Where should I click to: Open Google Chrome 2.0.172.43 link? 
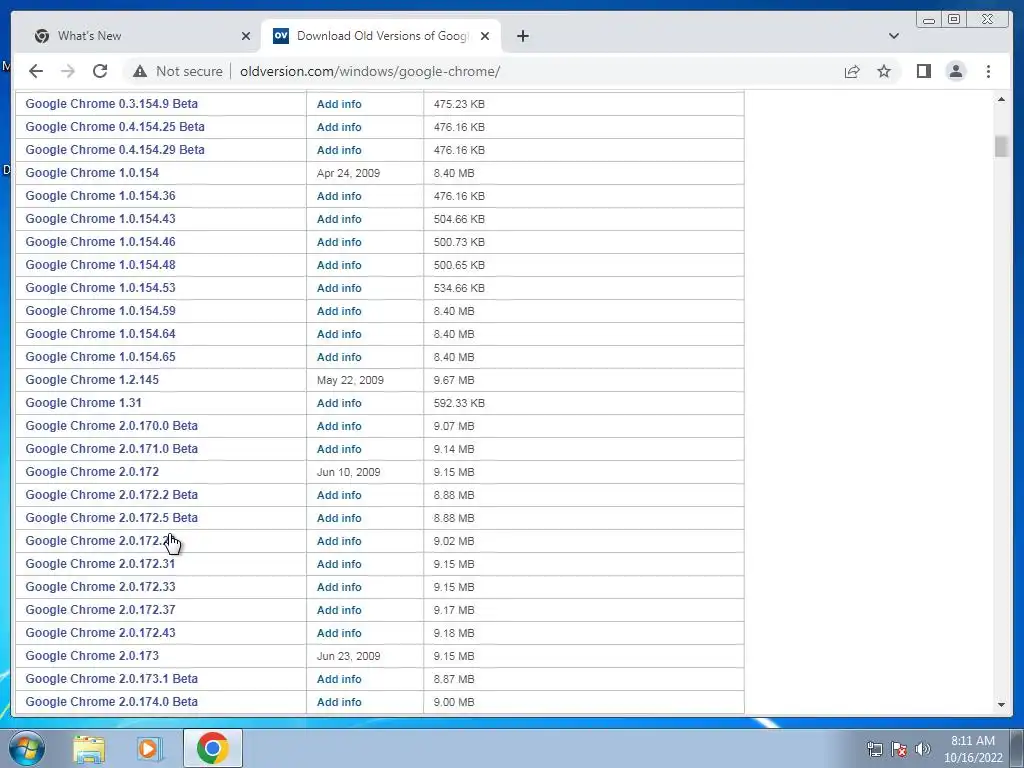click(100, 632)
